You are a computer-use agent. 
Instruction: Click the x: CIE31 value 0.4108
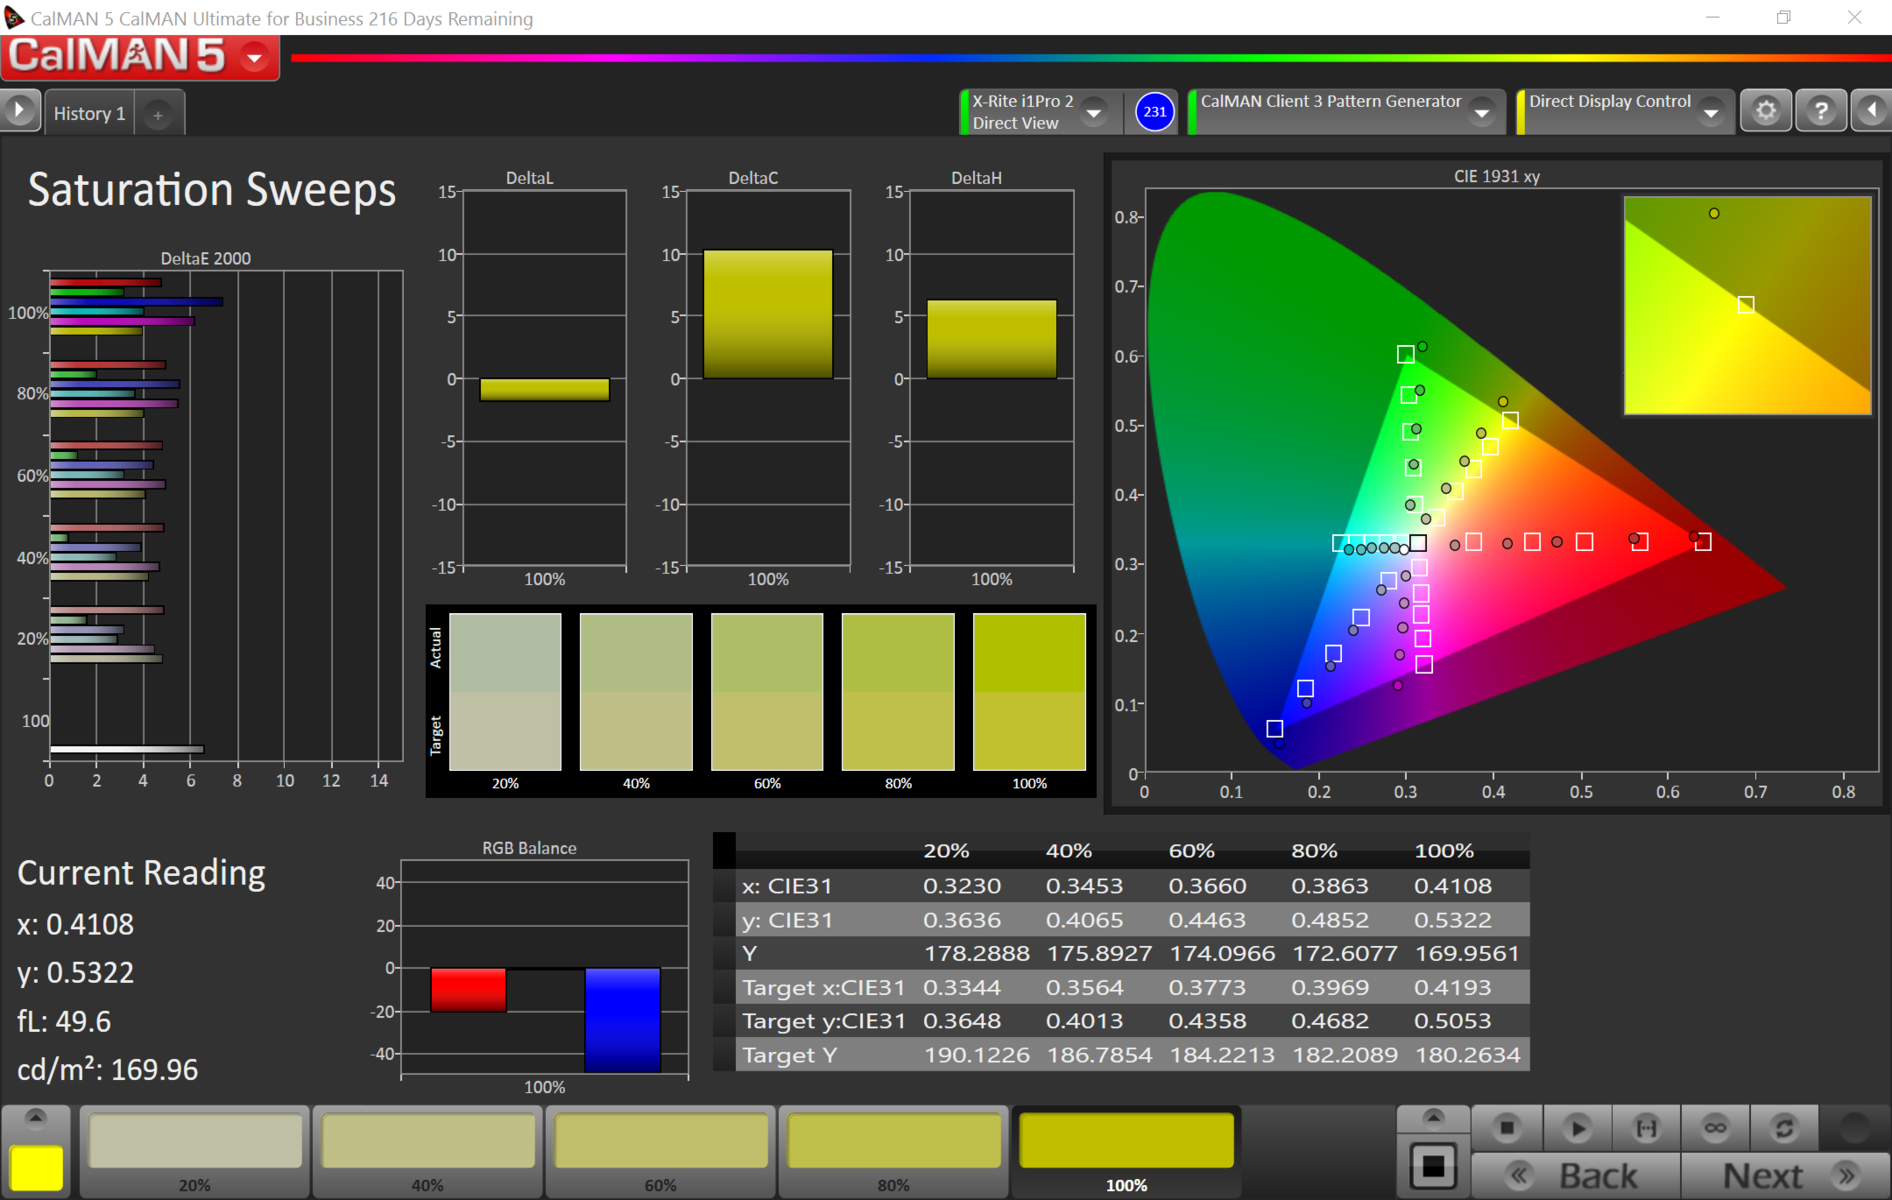(x=1453, y=885)
